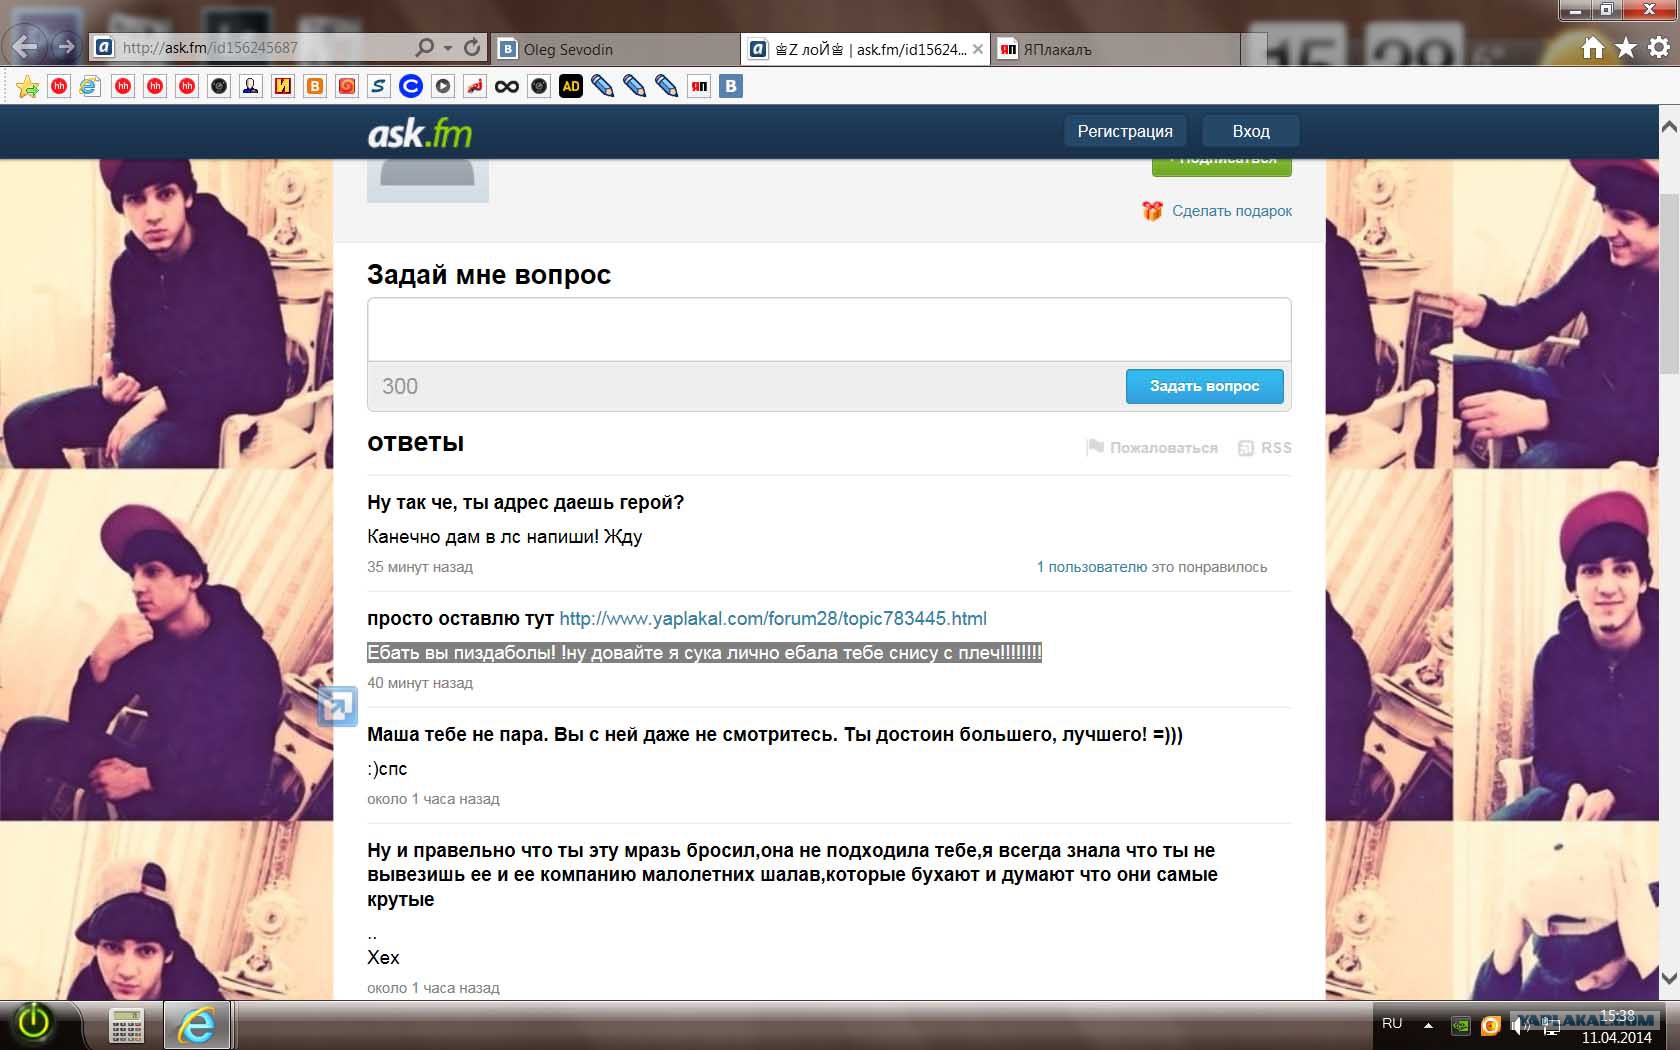
Task: Close the ask.fm browser tab
Action: pyautogui.click(x=978, y=49)
